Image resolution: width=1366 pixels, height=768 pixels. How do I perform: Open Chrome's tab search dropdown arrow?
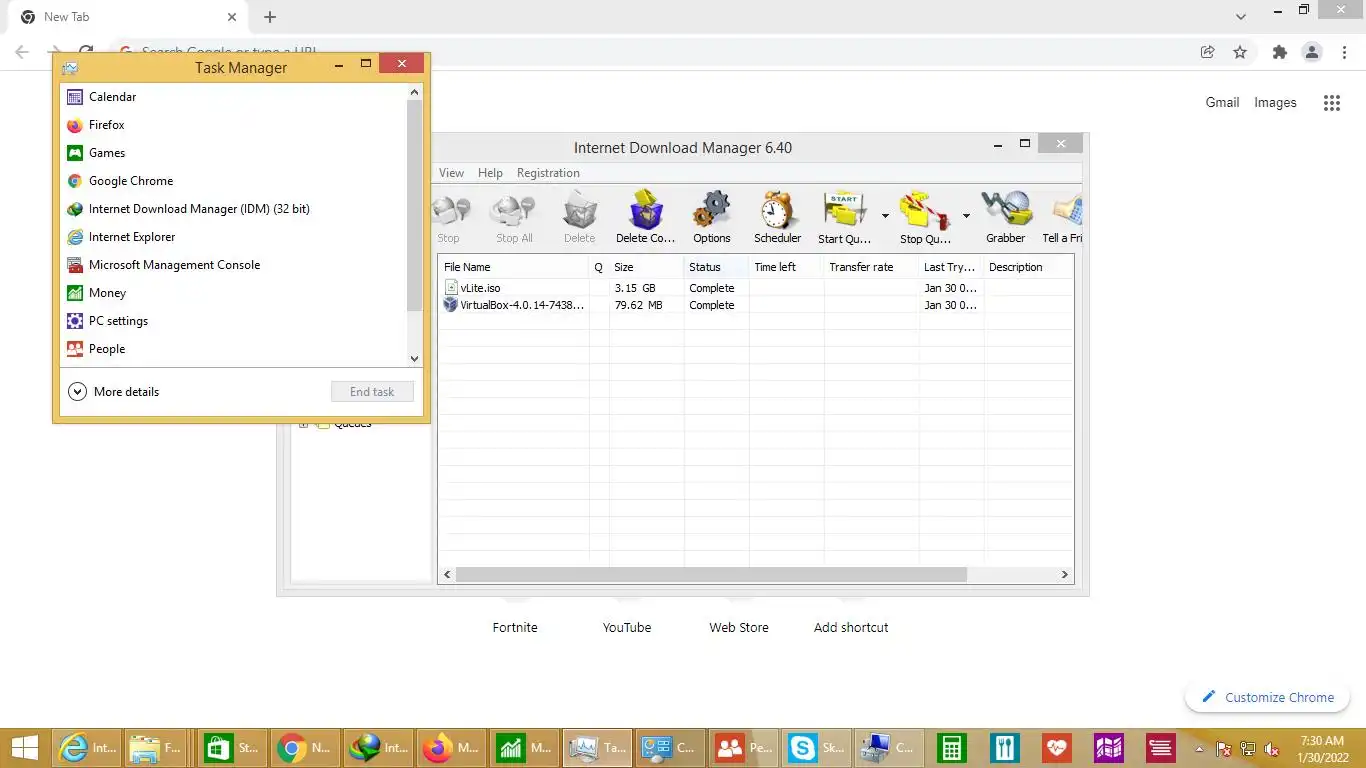pos(1240,17)
